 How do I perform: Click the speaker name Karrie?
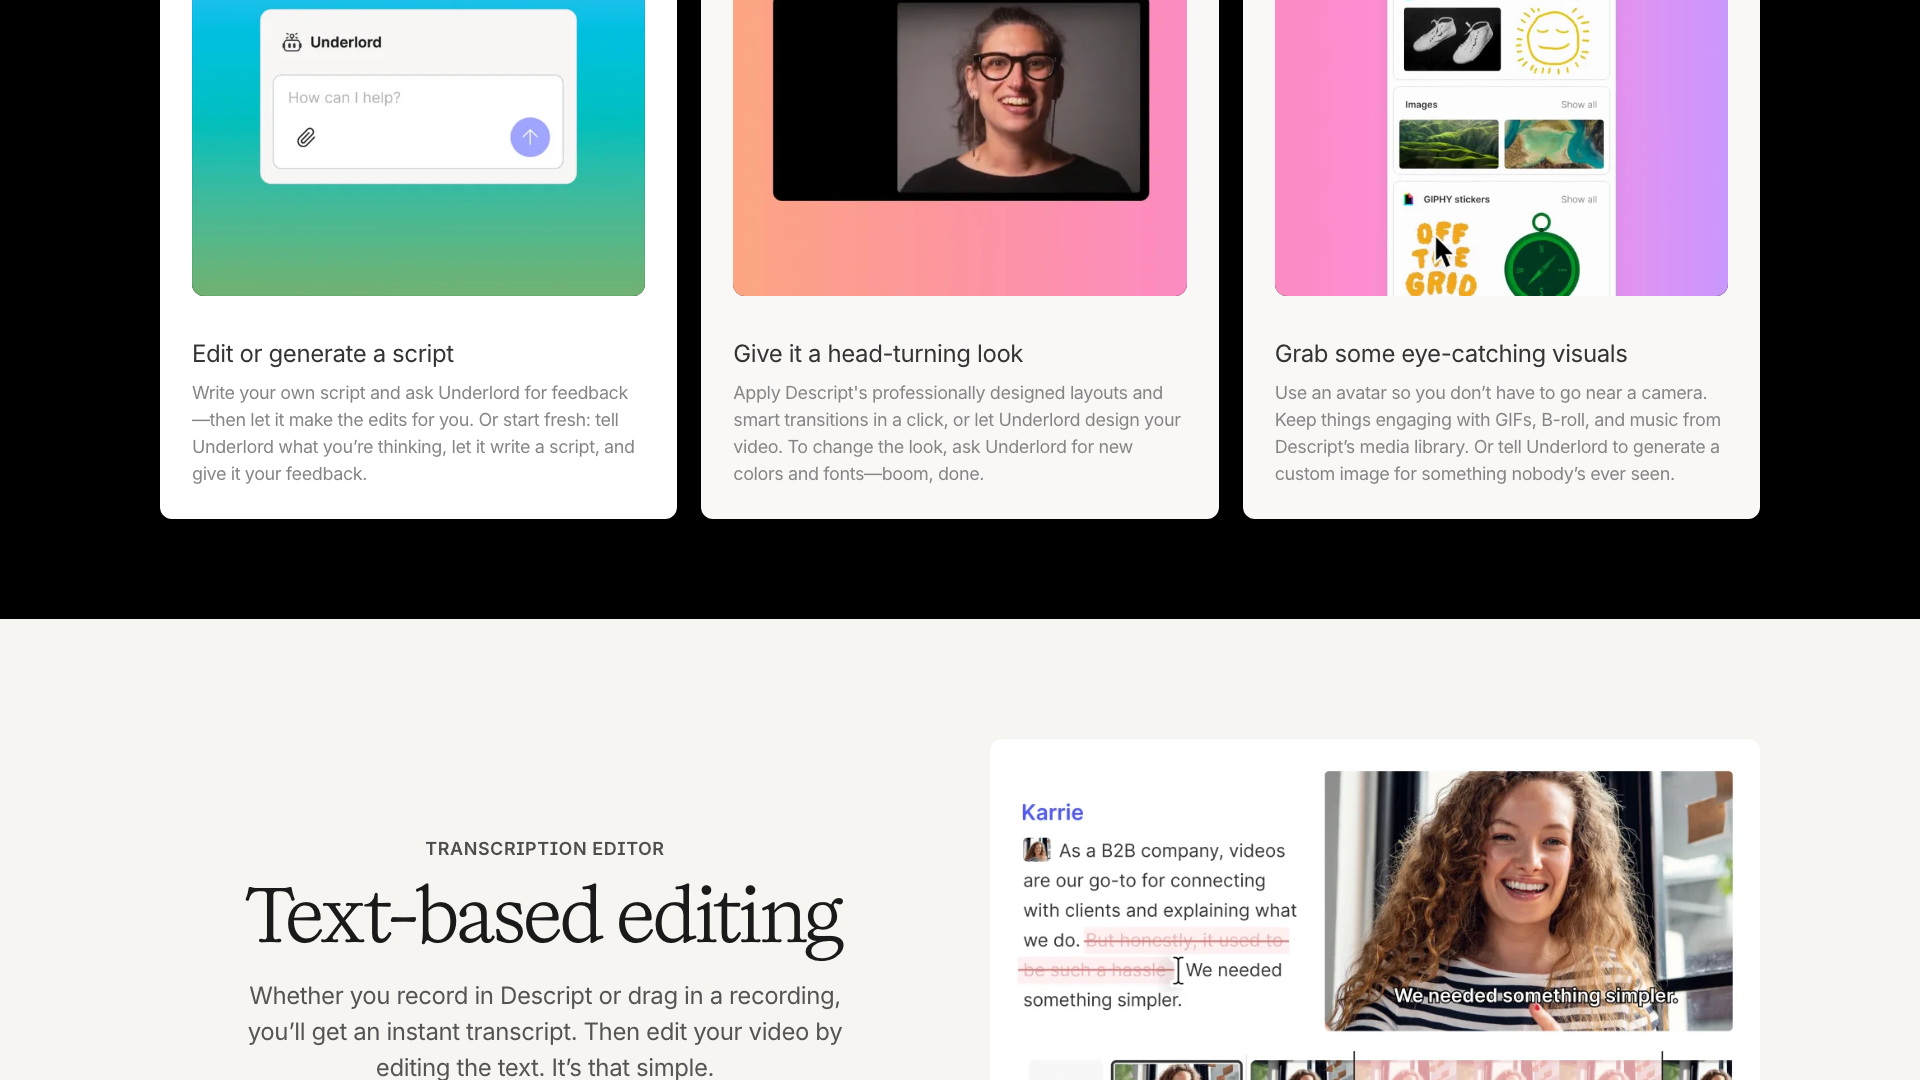point(1051,812)
